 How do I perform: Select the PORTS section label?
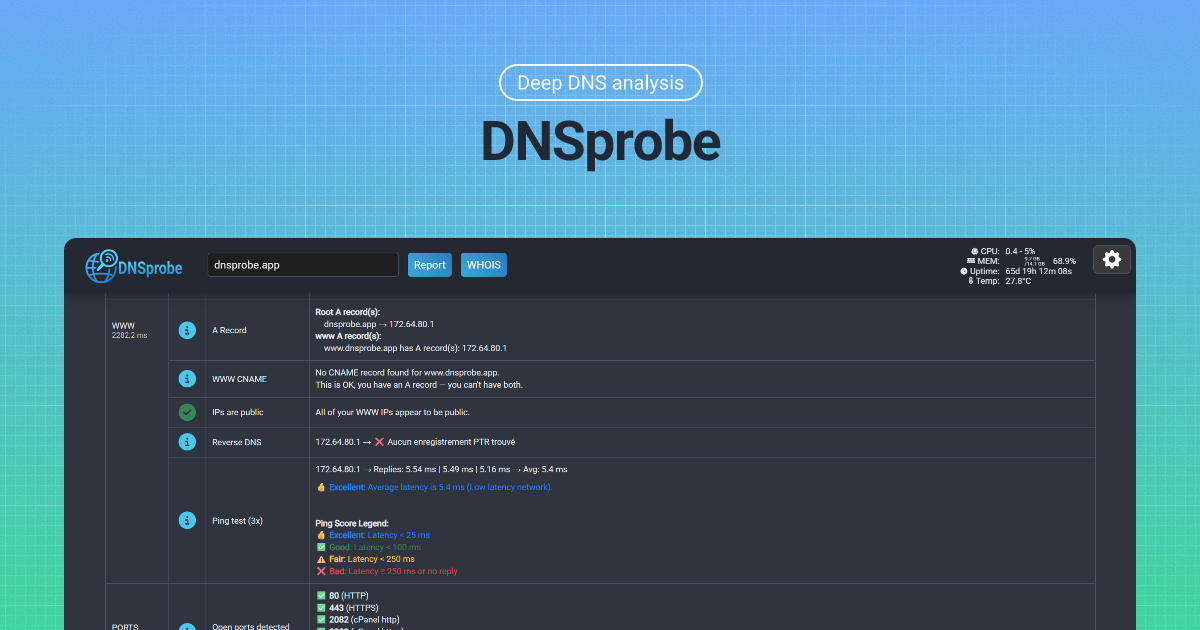point(126,627)
